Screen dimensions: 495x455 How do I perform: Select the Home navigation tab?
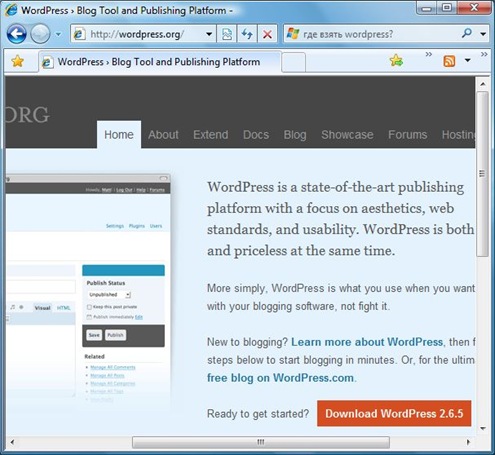(119, 135)
